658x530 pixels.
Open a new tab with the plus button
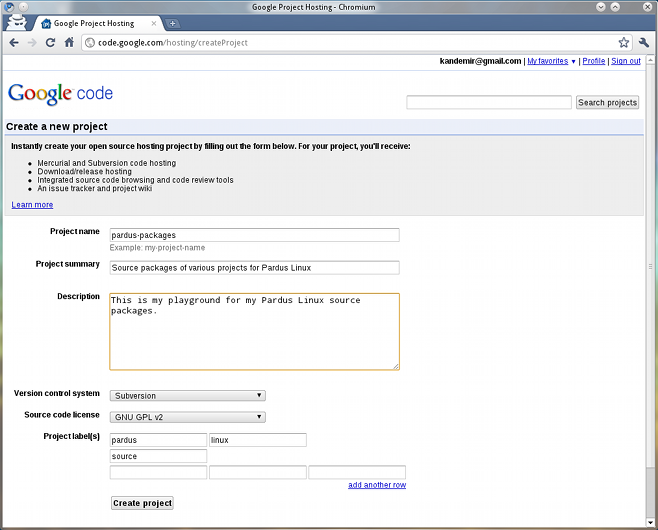[172, 23]
